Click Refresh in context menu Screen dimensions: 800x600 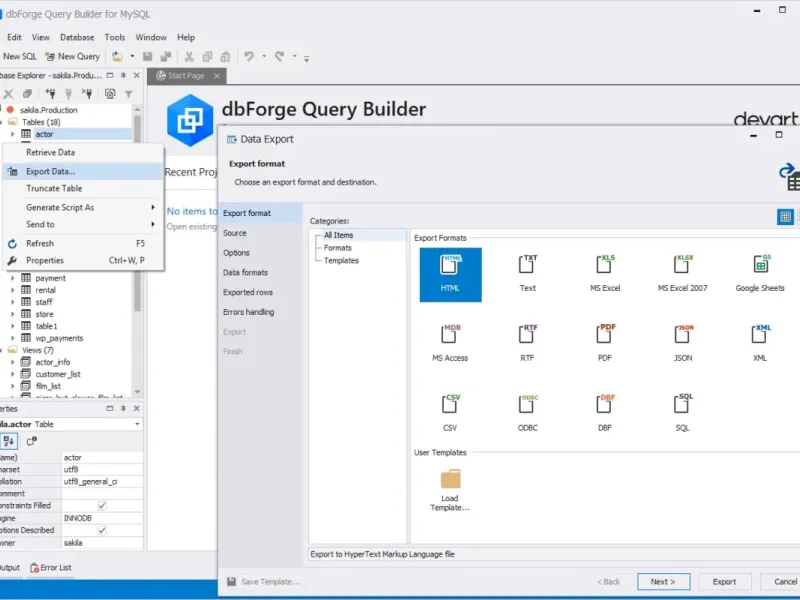pos(84,243)
